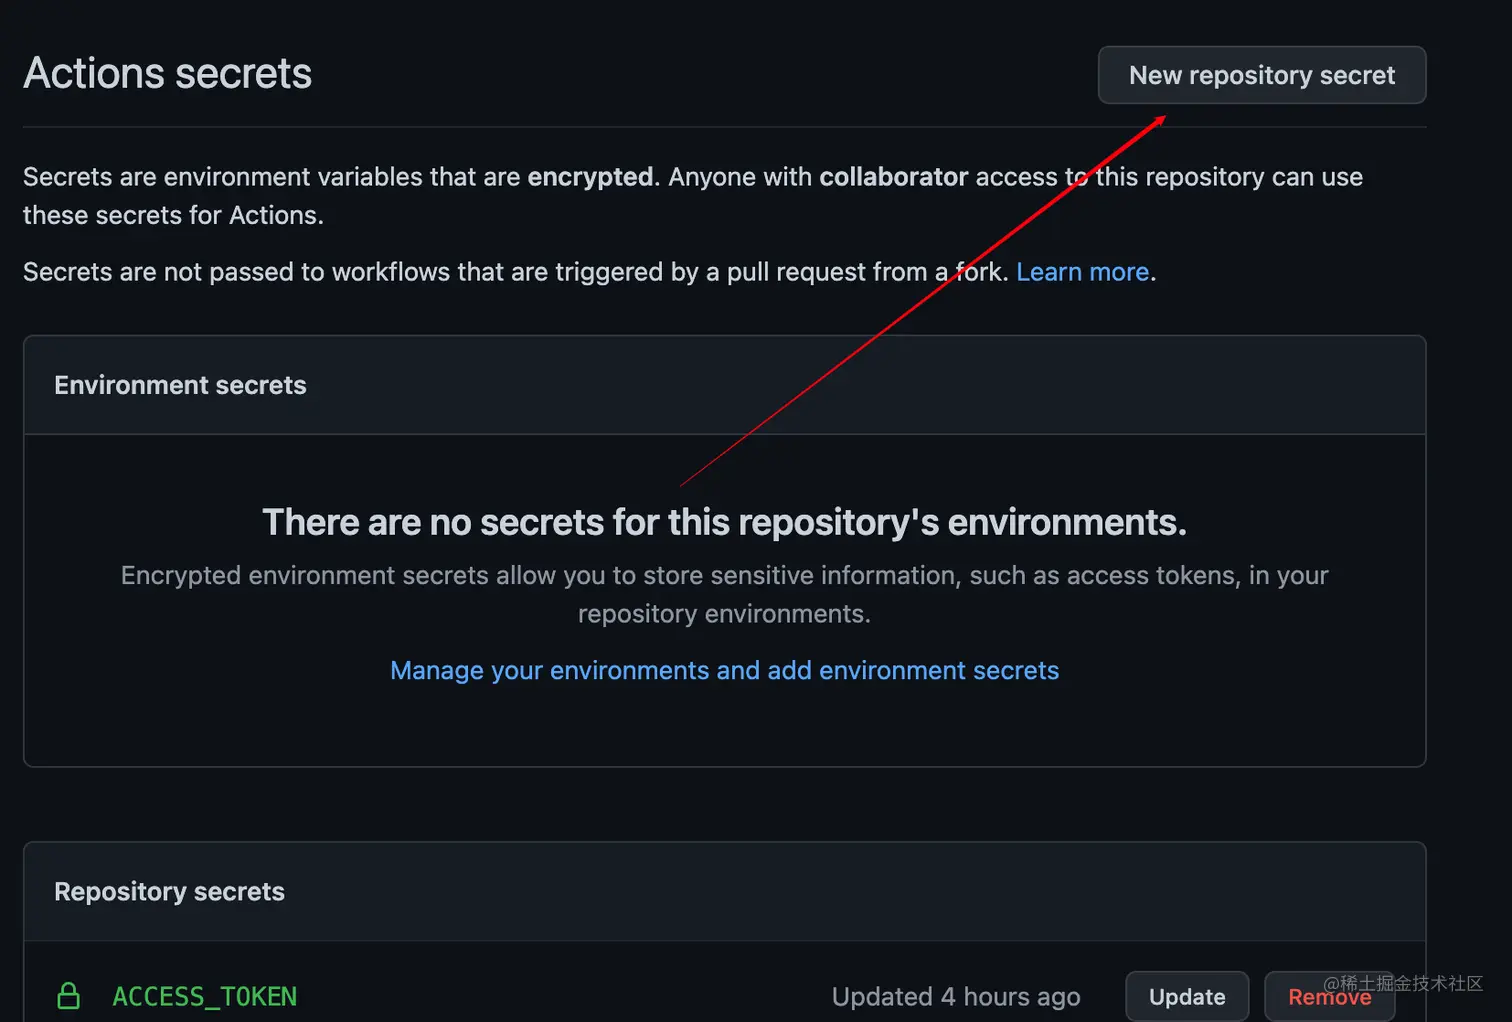Click the Encrypted environment secrets description text
Screen dimensions: 1512x1022
(724, 576)
